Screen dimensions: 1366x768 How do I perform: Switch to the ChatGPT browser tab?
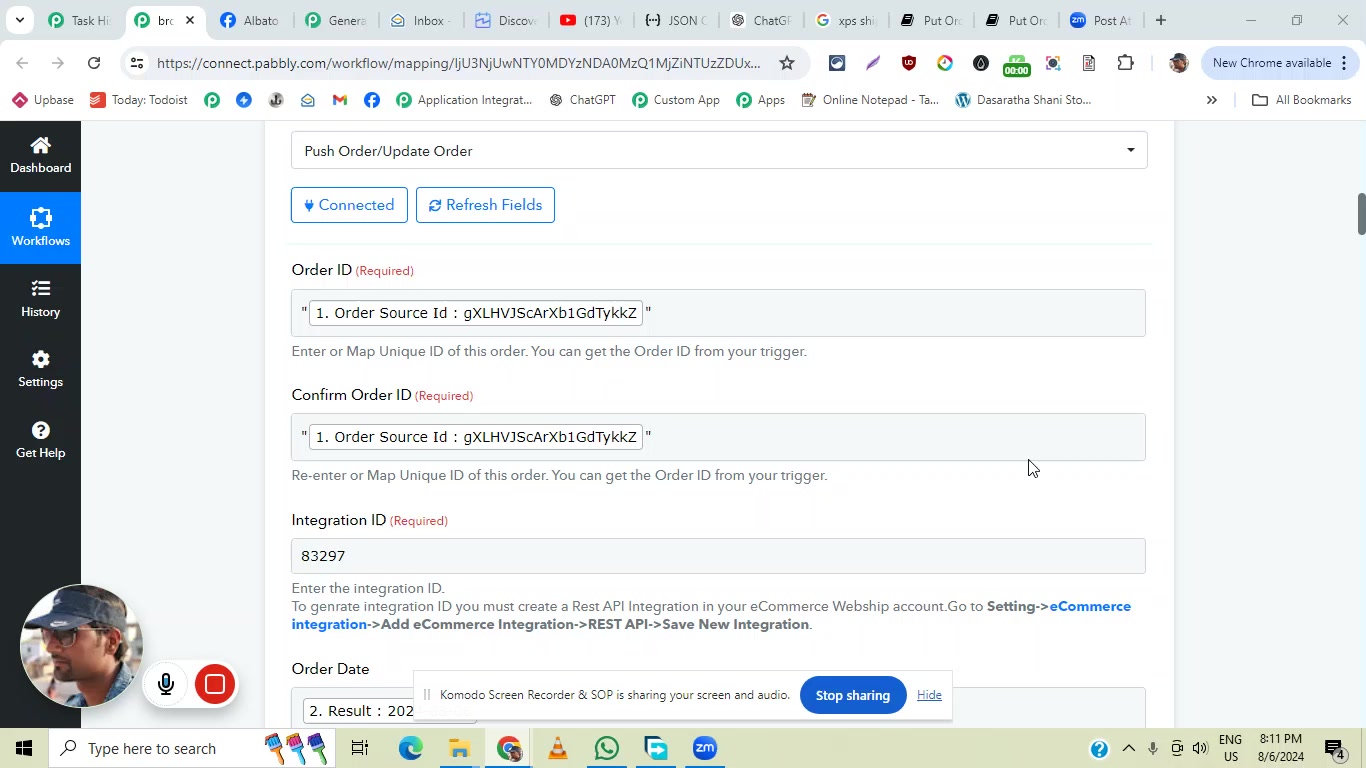coord(760,20)
